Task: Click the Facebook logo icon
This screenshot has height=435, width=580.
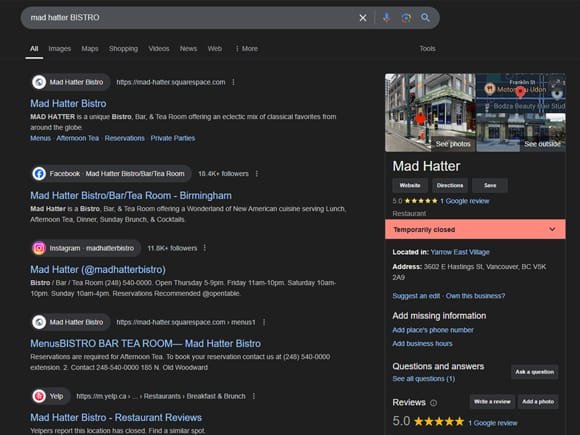Action: [39, 174]
